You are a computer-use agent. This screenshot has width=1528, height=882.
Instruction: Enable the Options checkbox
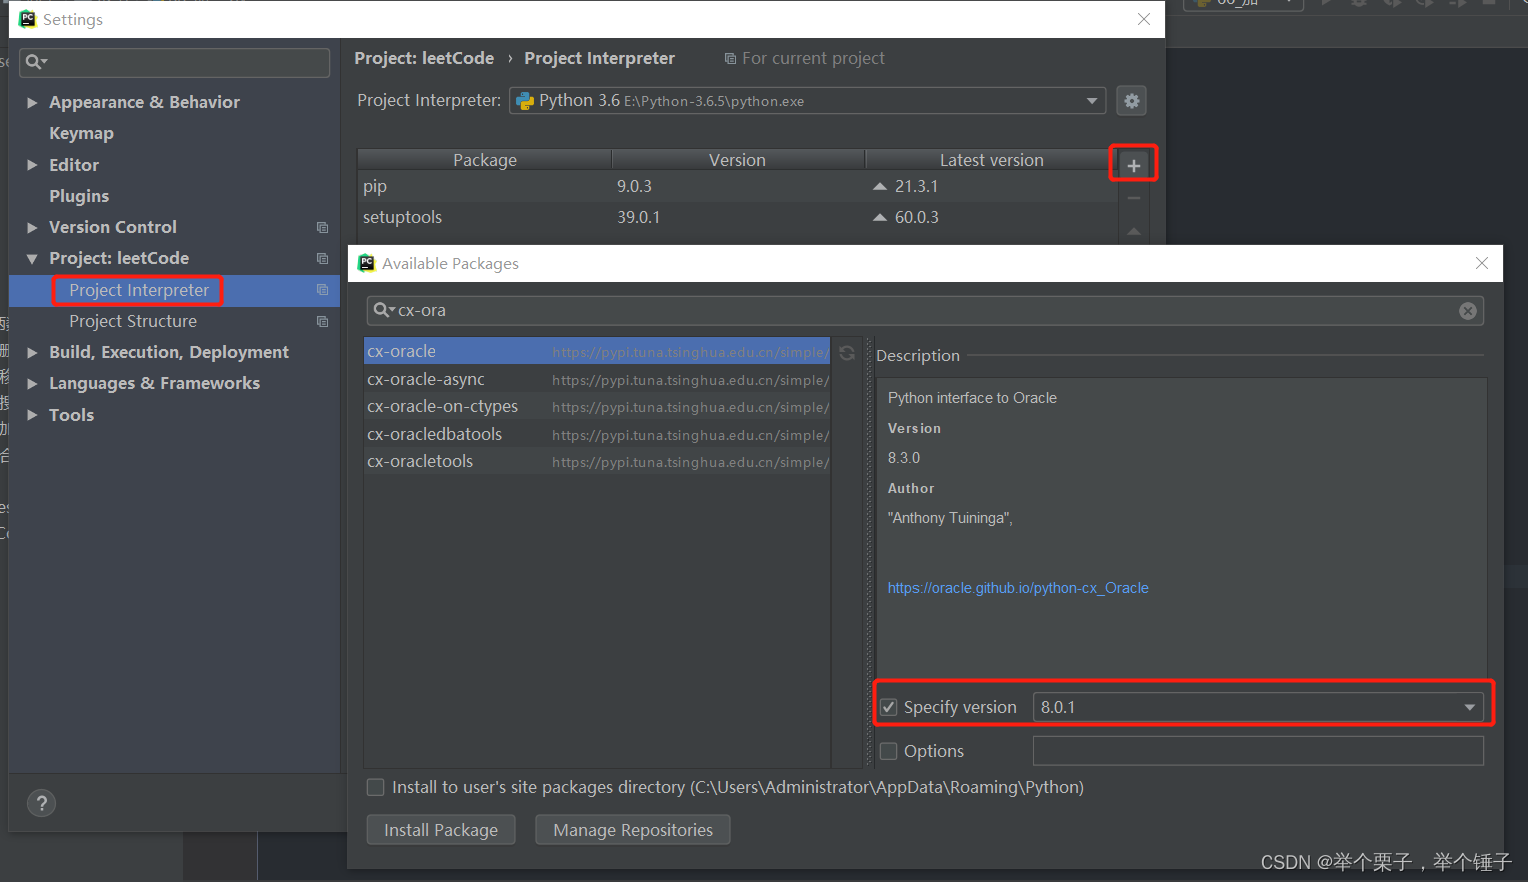pos(889,751)
